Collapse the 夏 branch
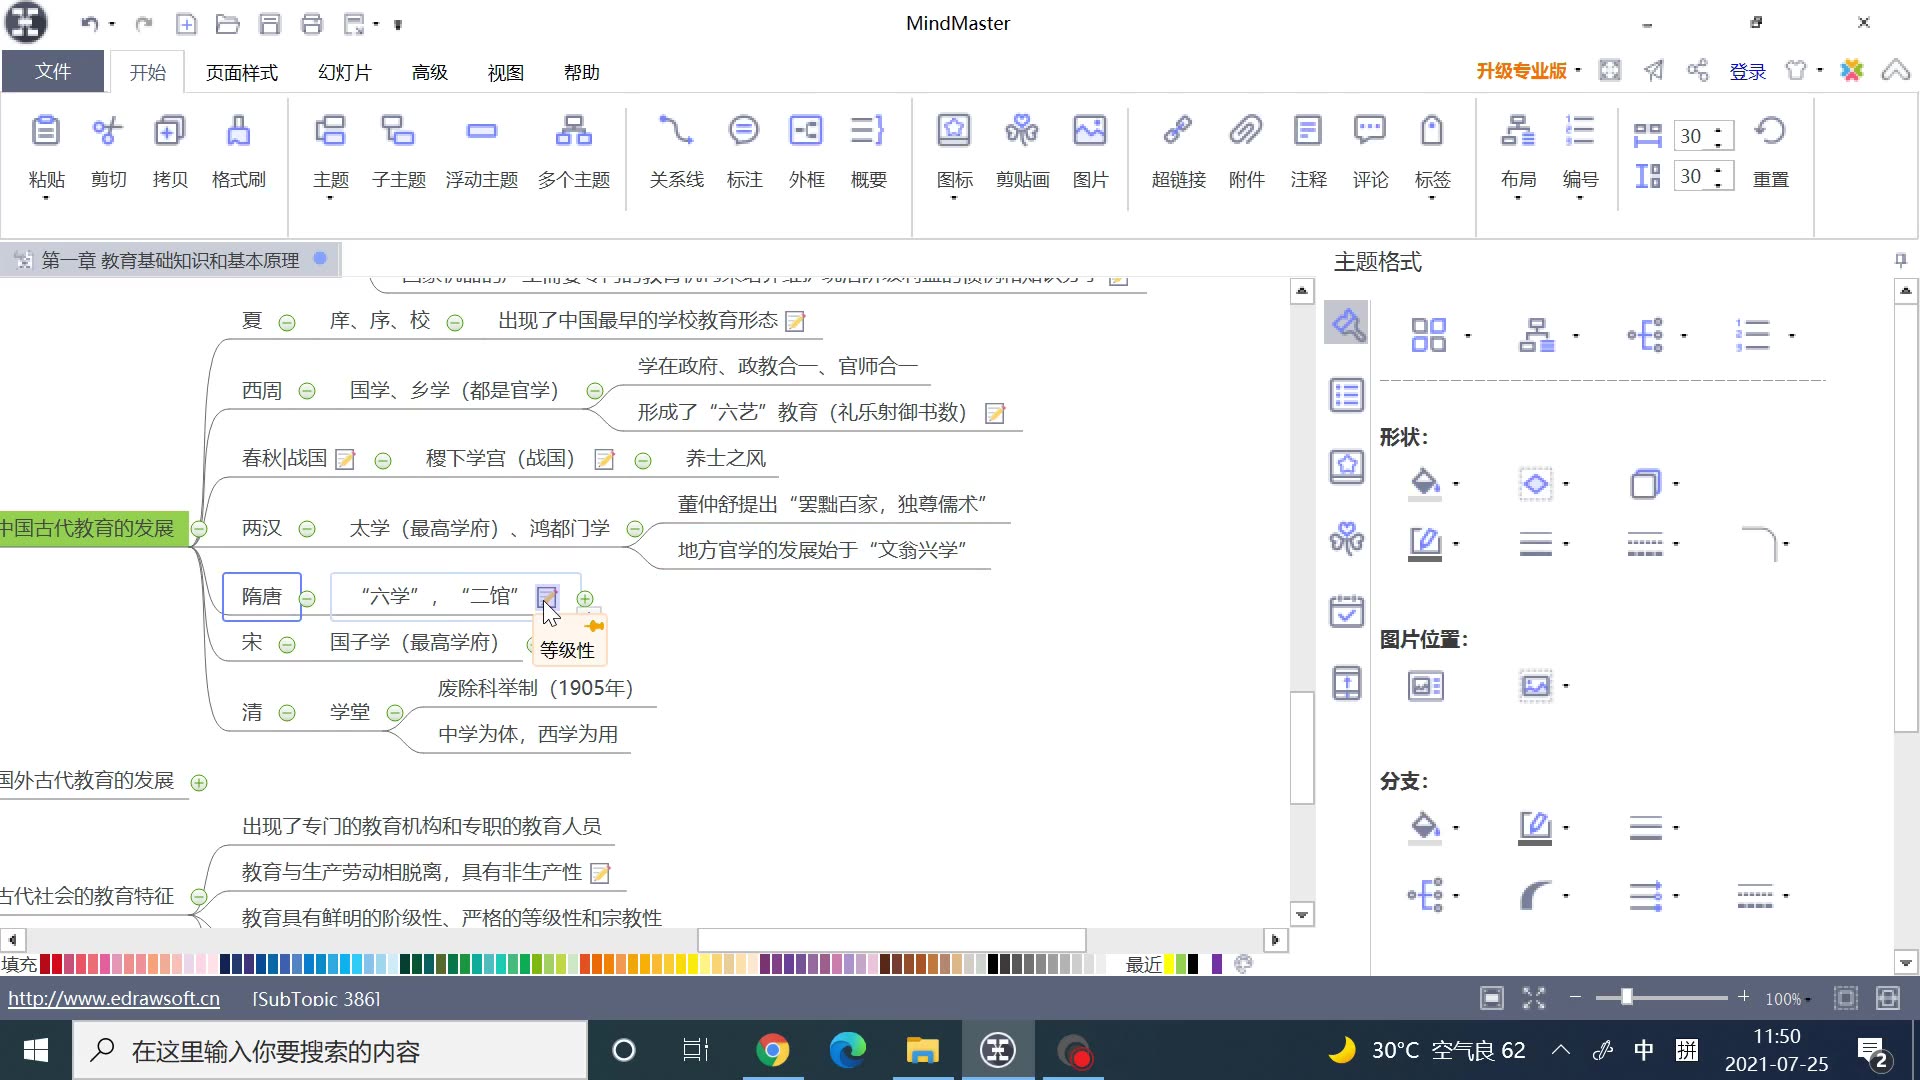1920x1080 pixels. (x=287, y=323)
